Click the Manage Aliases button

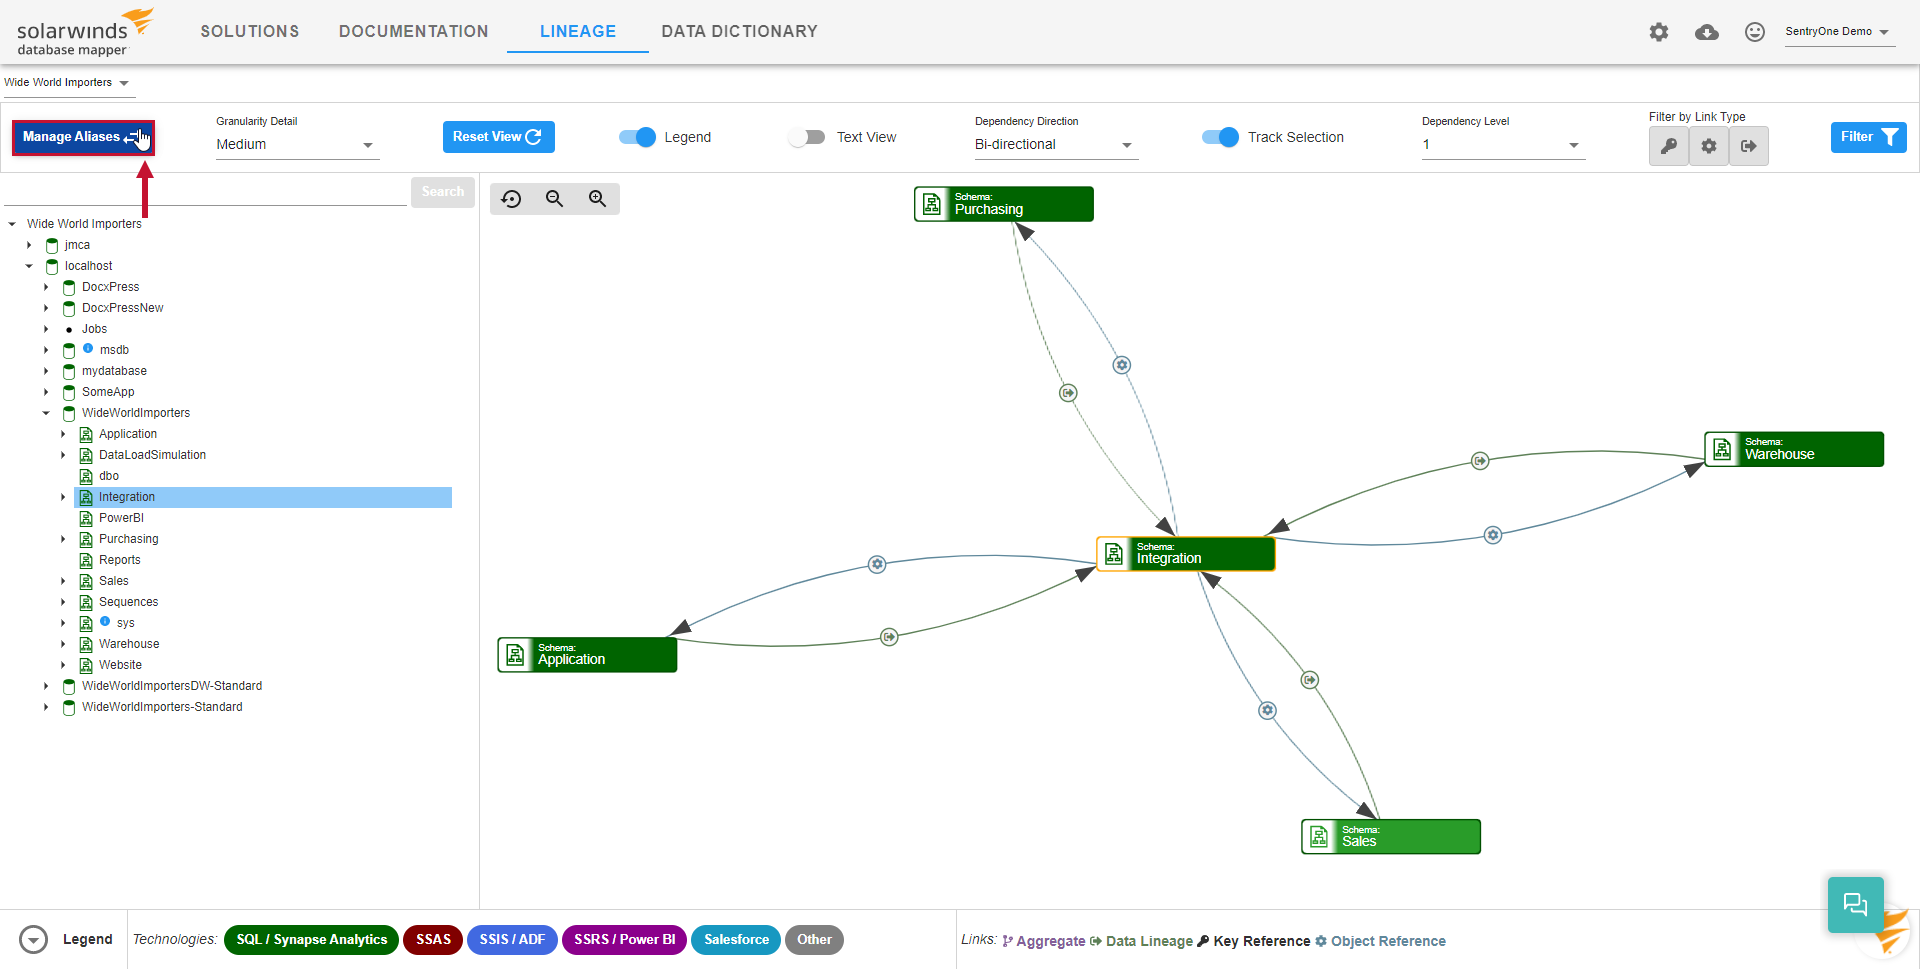[83, 137]
